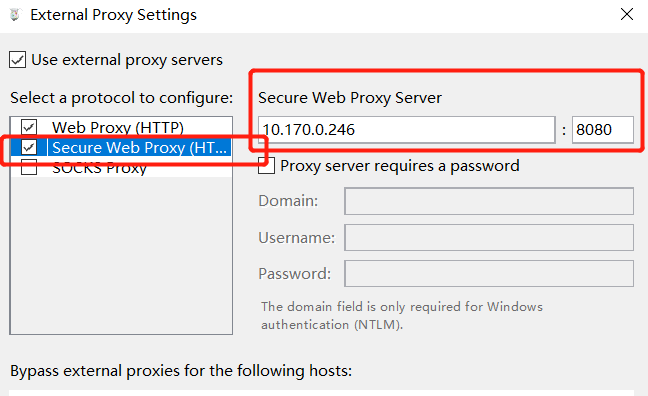648x396 pixels.
Task: Click the Domain input field
Action: click(489, 201)
